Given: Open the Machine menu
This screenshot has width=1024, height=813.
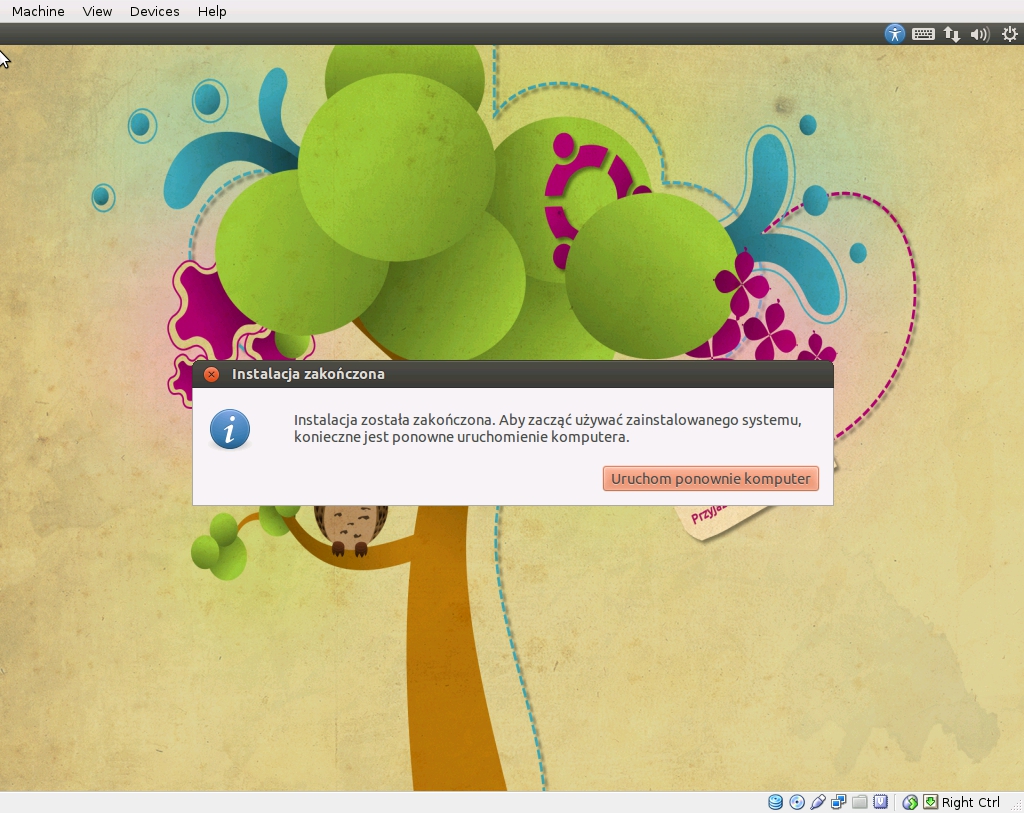Looking at the screenshot, I should 38,11.
